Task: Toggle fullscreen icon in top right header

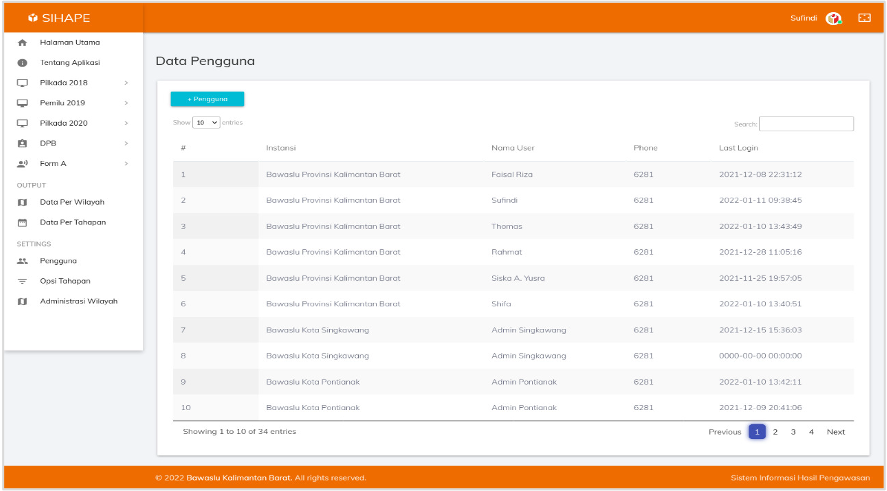Action: [864, 18]
